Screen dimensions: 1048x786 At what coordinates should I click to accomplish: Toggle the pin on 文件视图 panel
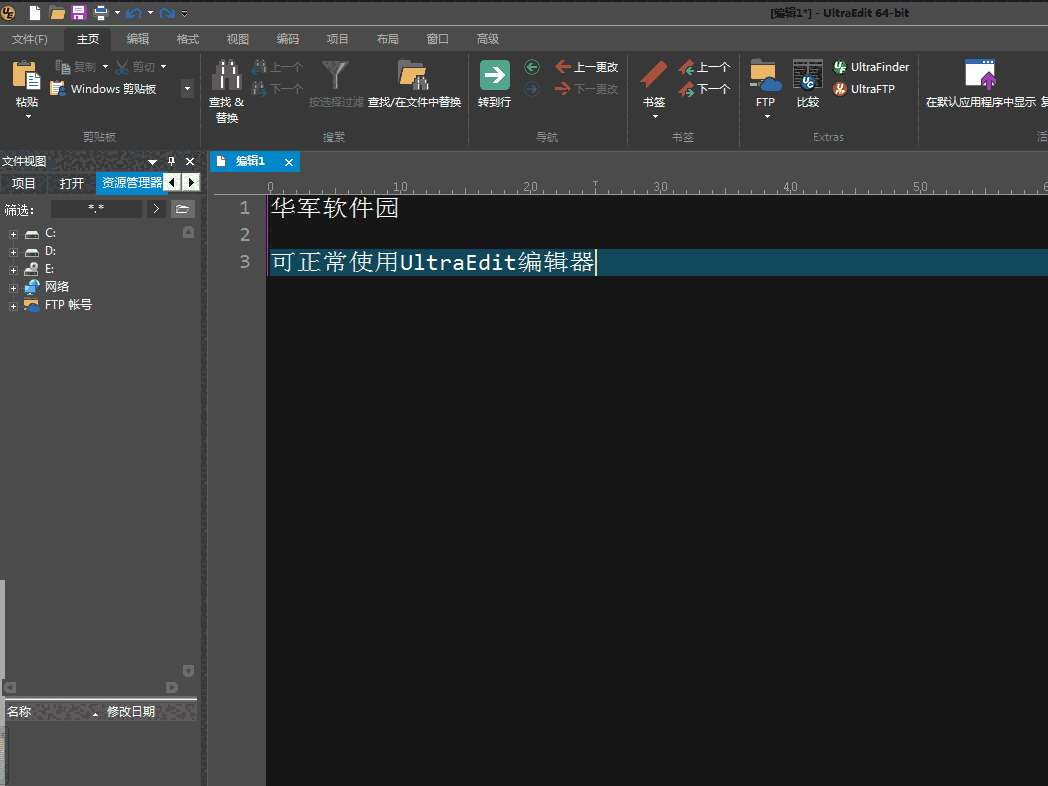171,161
